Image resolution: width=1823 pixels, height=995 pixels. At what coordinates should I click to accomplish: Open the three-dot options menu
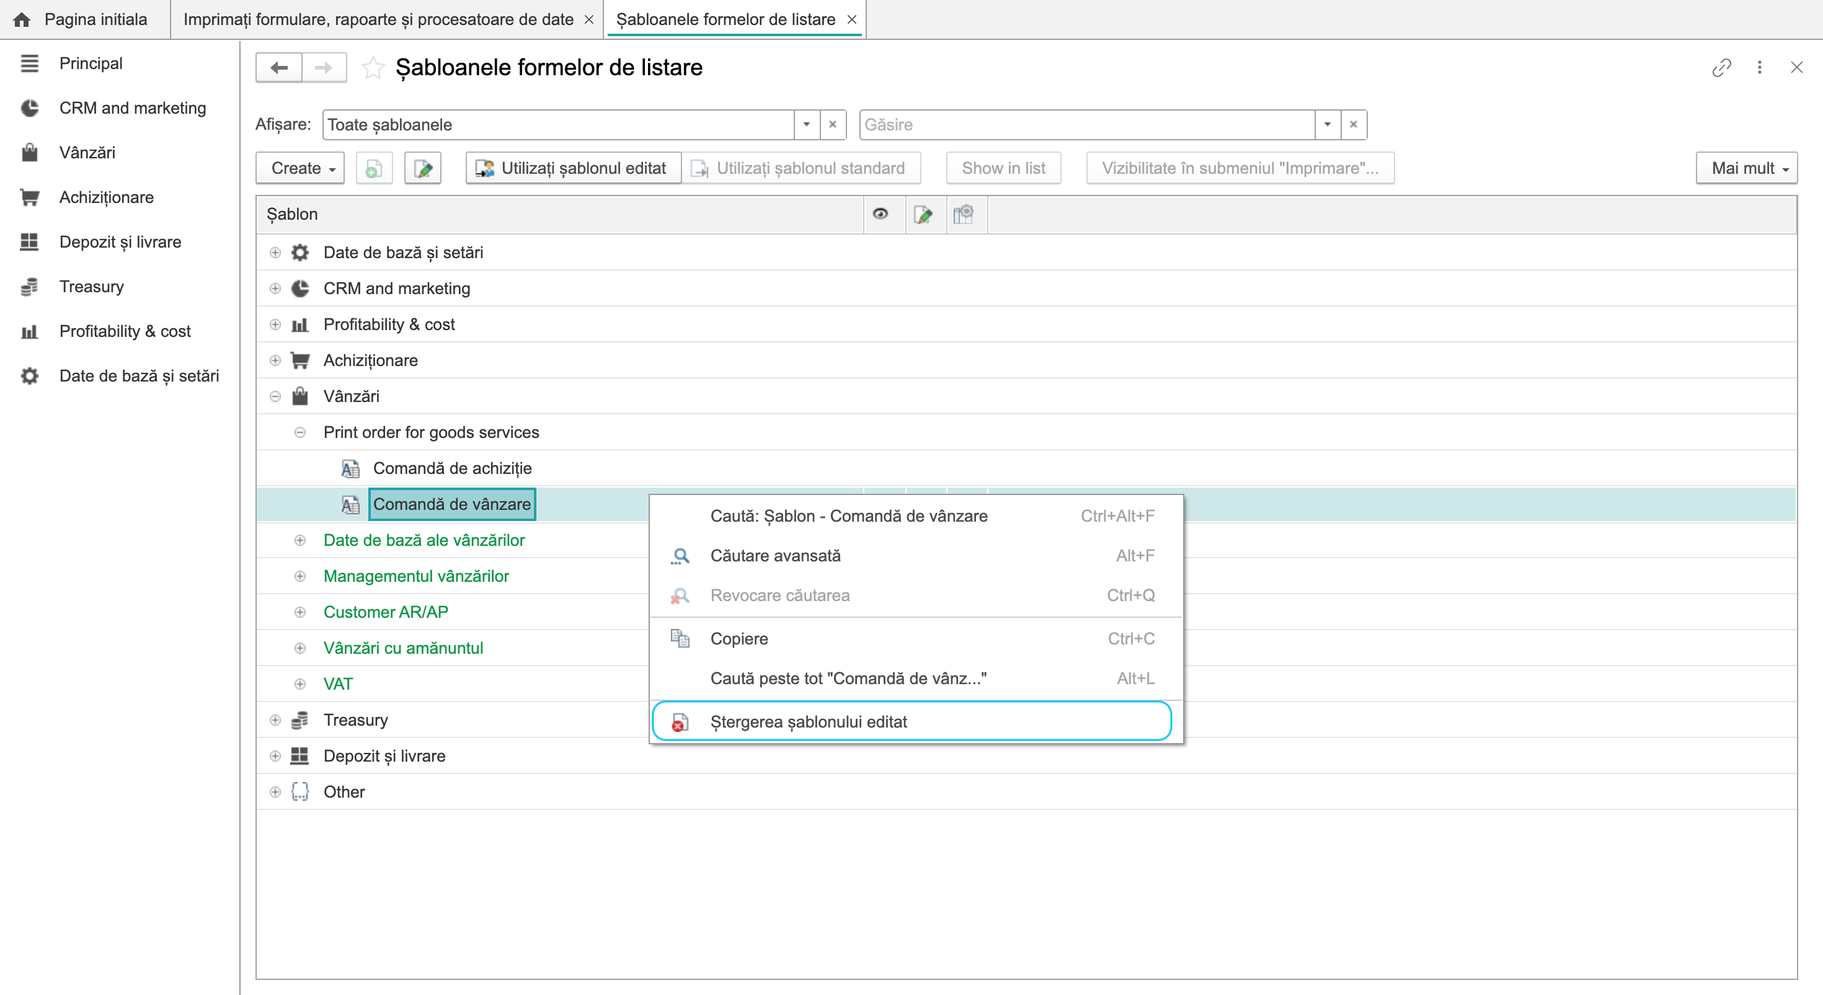(x=1760, y=68)
